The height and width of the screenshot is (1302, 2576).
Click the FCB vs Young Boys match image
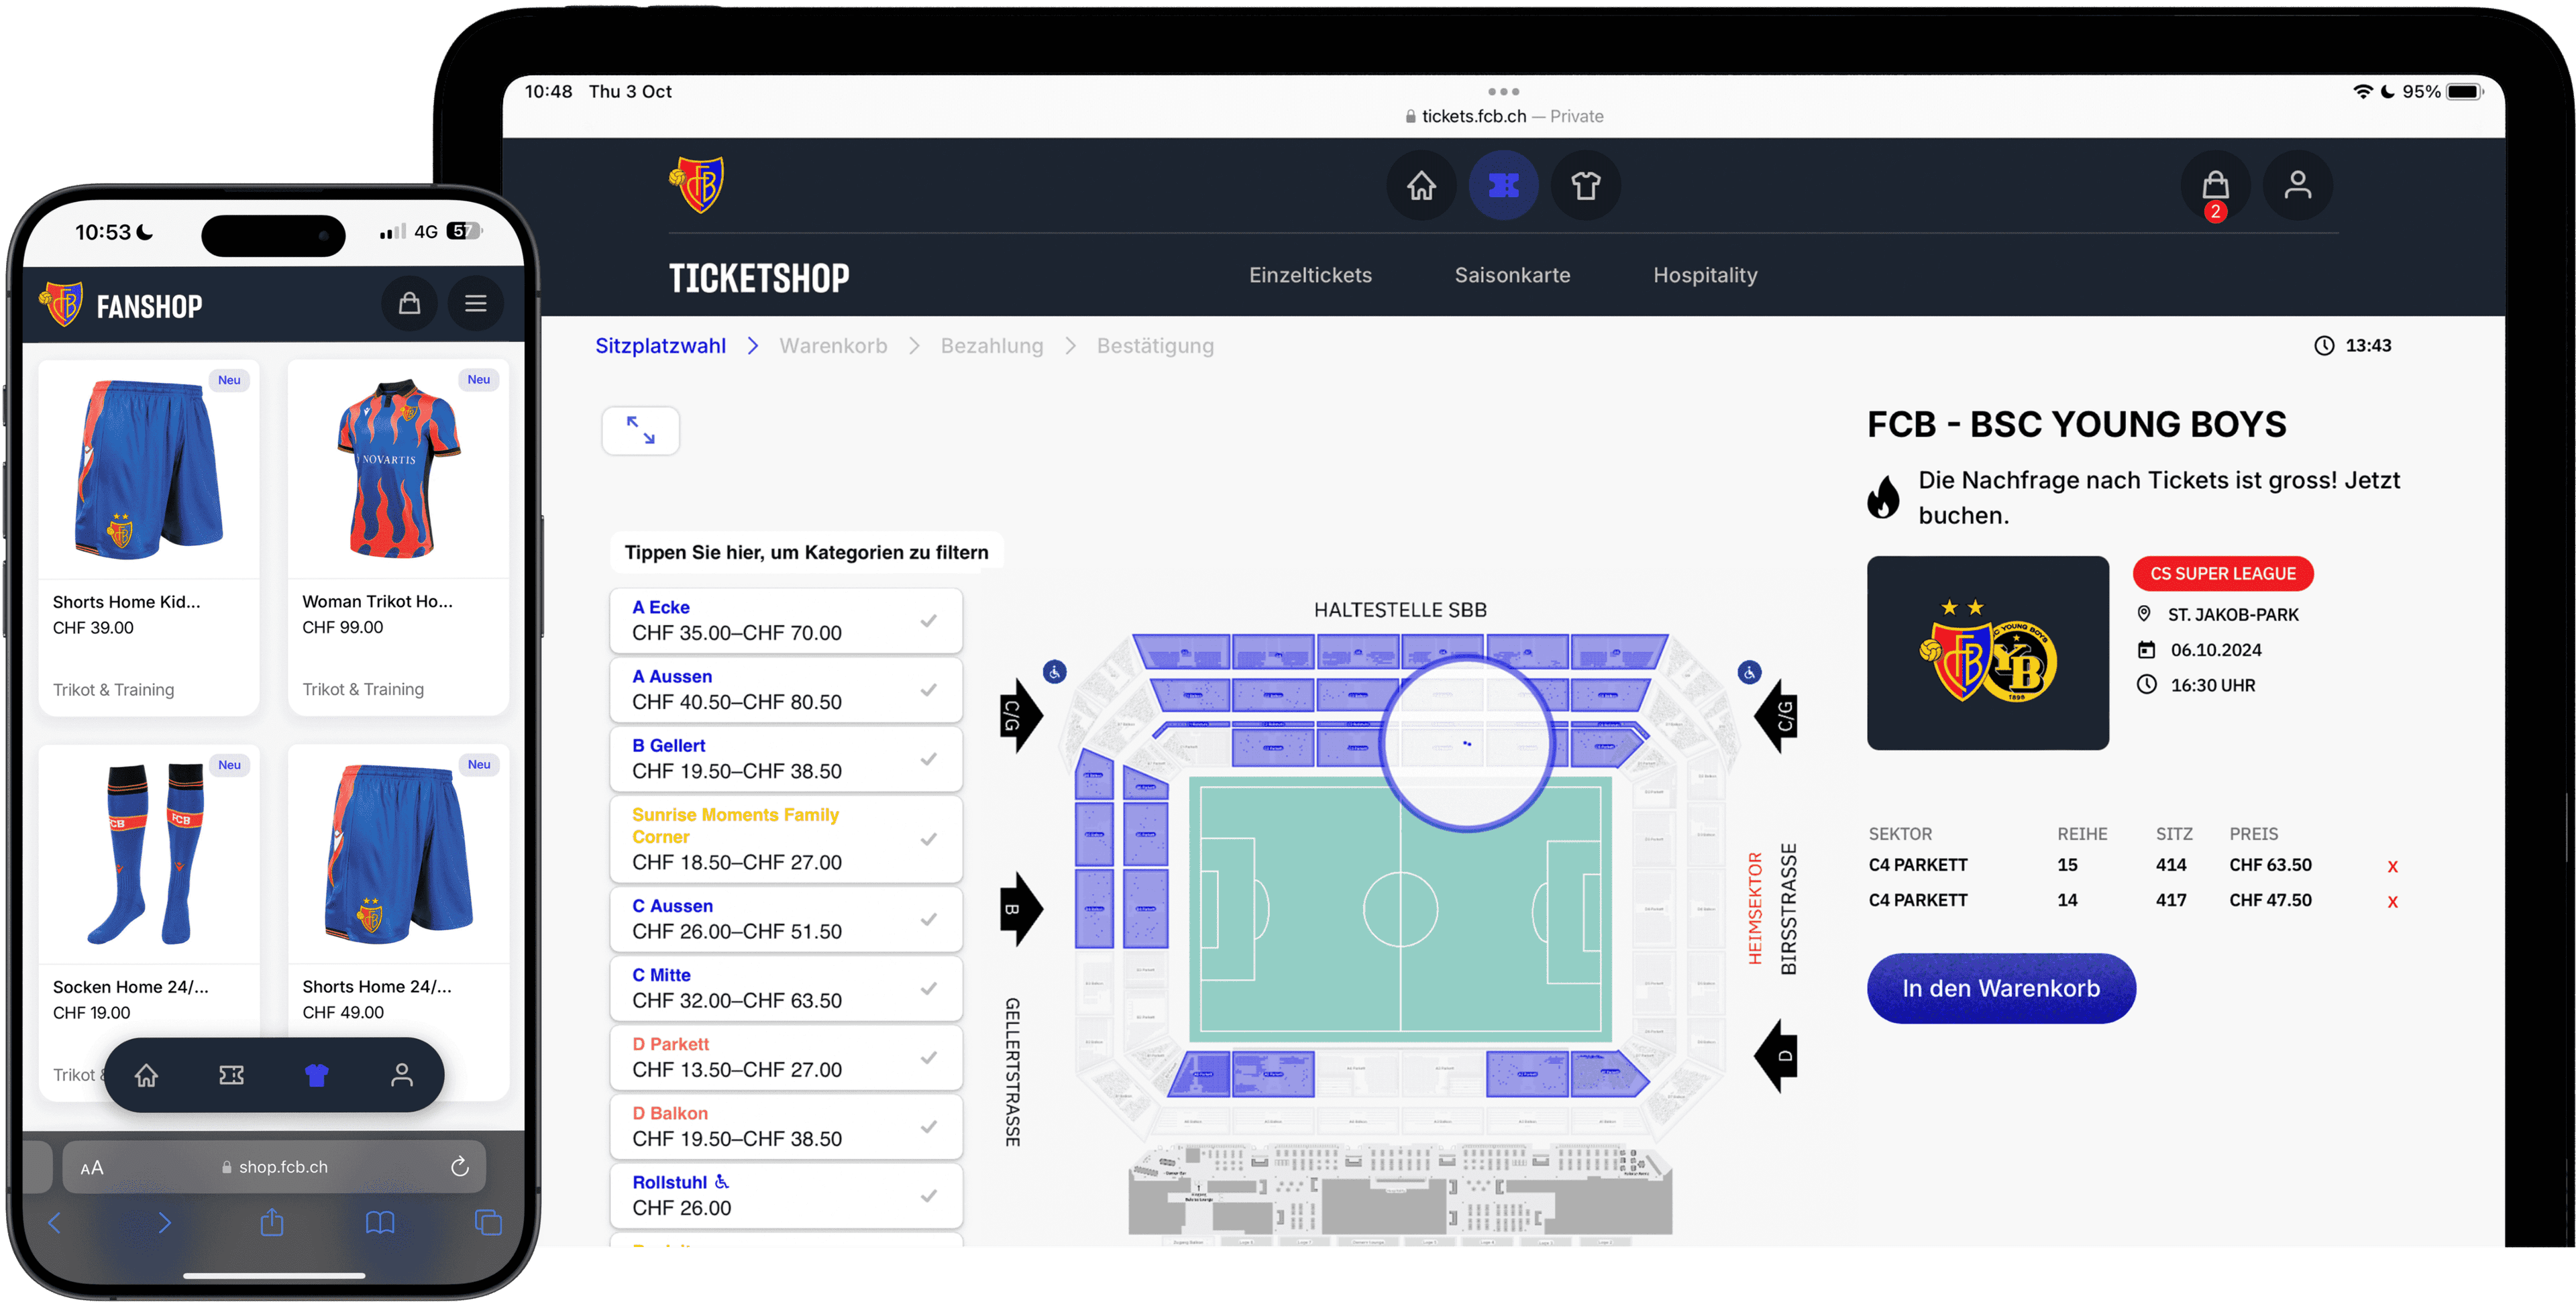[1987, 653]
